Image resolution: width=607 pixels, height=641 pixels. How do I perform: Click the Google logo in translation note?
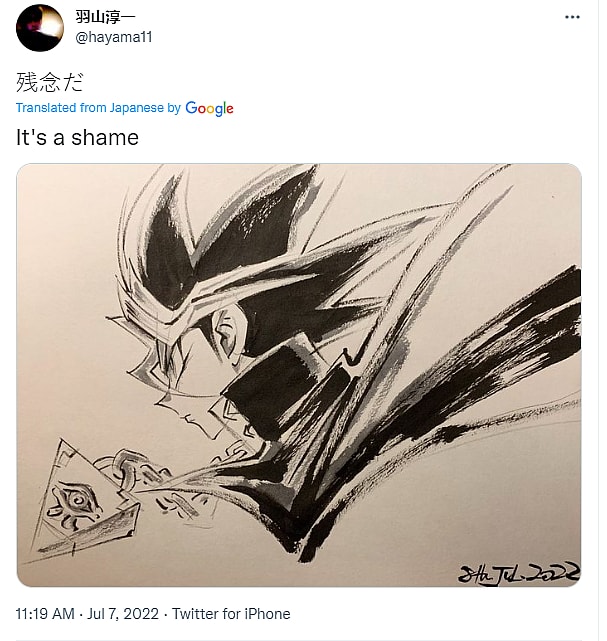click(209, 108)
